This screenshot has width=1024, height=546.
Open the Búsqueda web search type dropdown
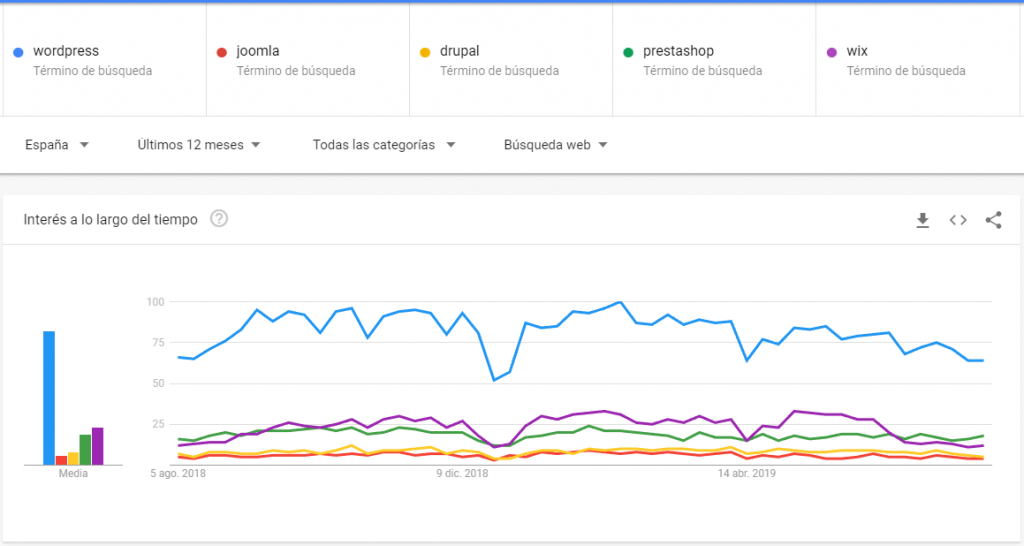point(556,145)
